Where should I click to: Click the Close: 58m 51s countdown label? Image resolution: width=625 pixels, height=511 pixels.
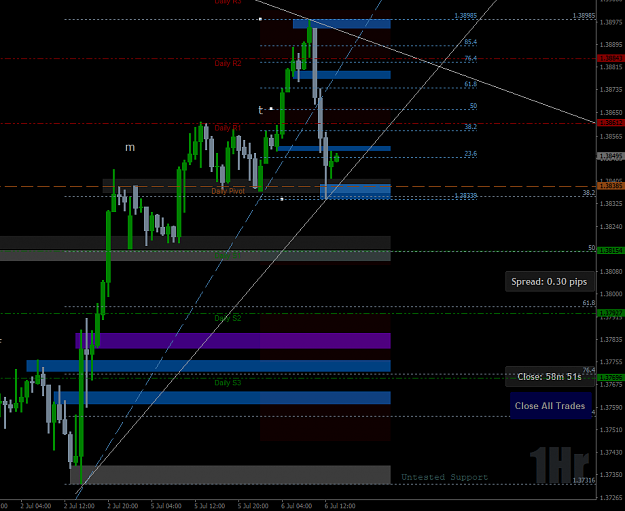(x=549, y=377)
